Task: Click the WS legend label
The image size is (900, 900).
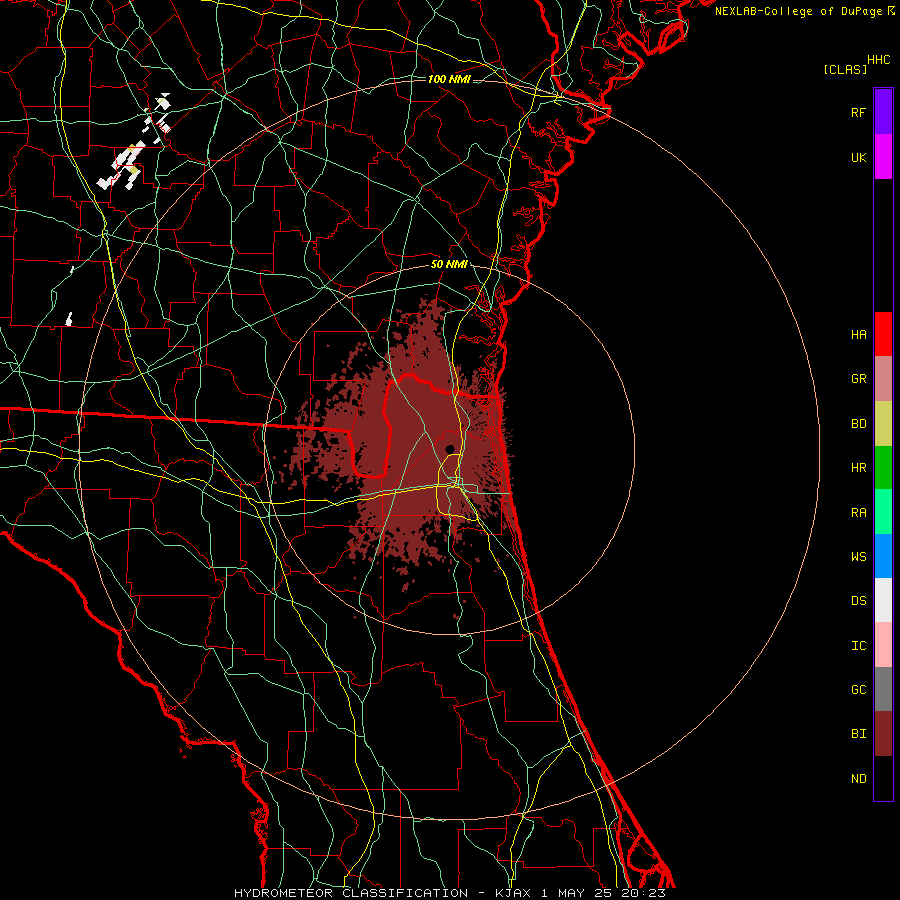Action: point(858,556)
